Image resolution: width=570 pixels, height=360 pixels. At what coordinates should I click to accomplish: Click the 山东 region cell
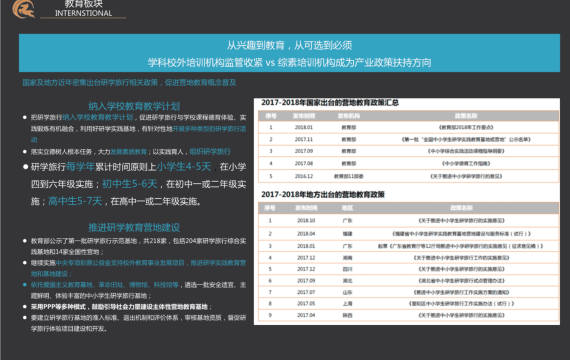(x=347, y=292)
